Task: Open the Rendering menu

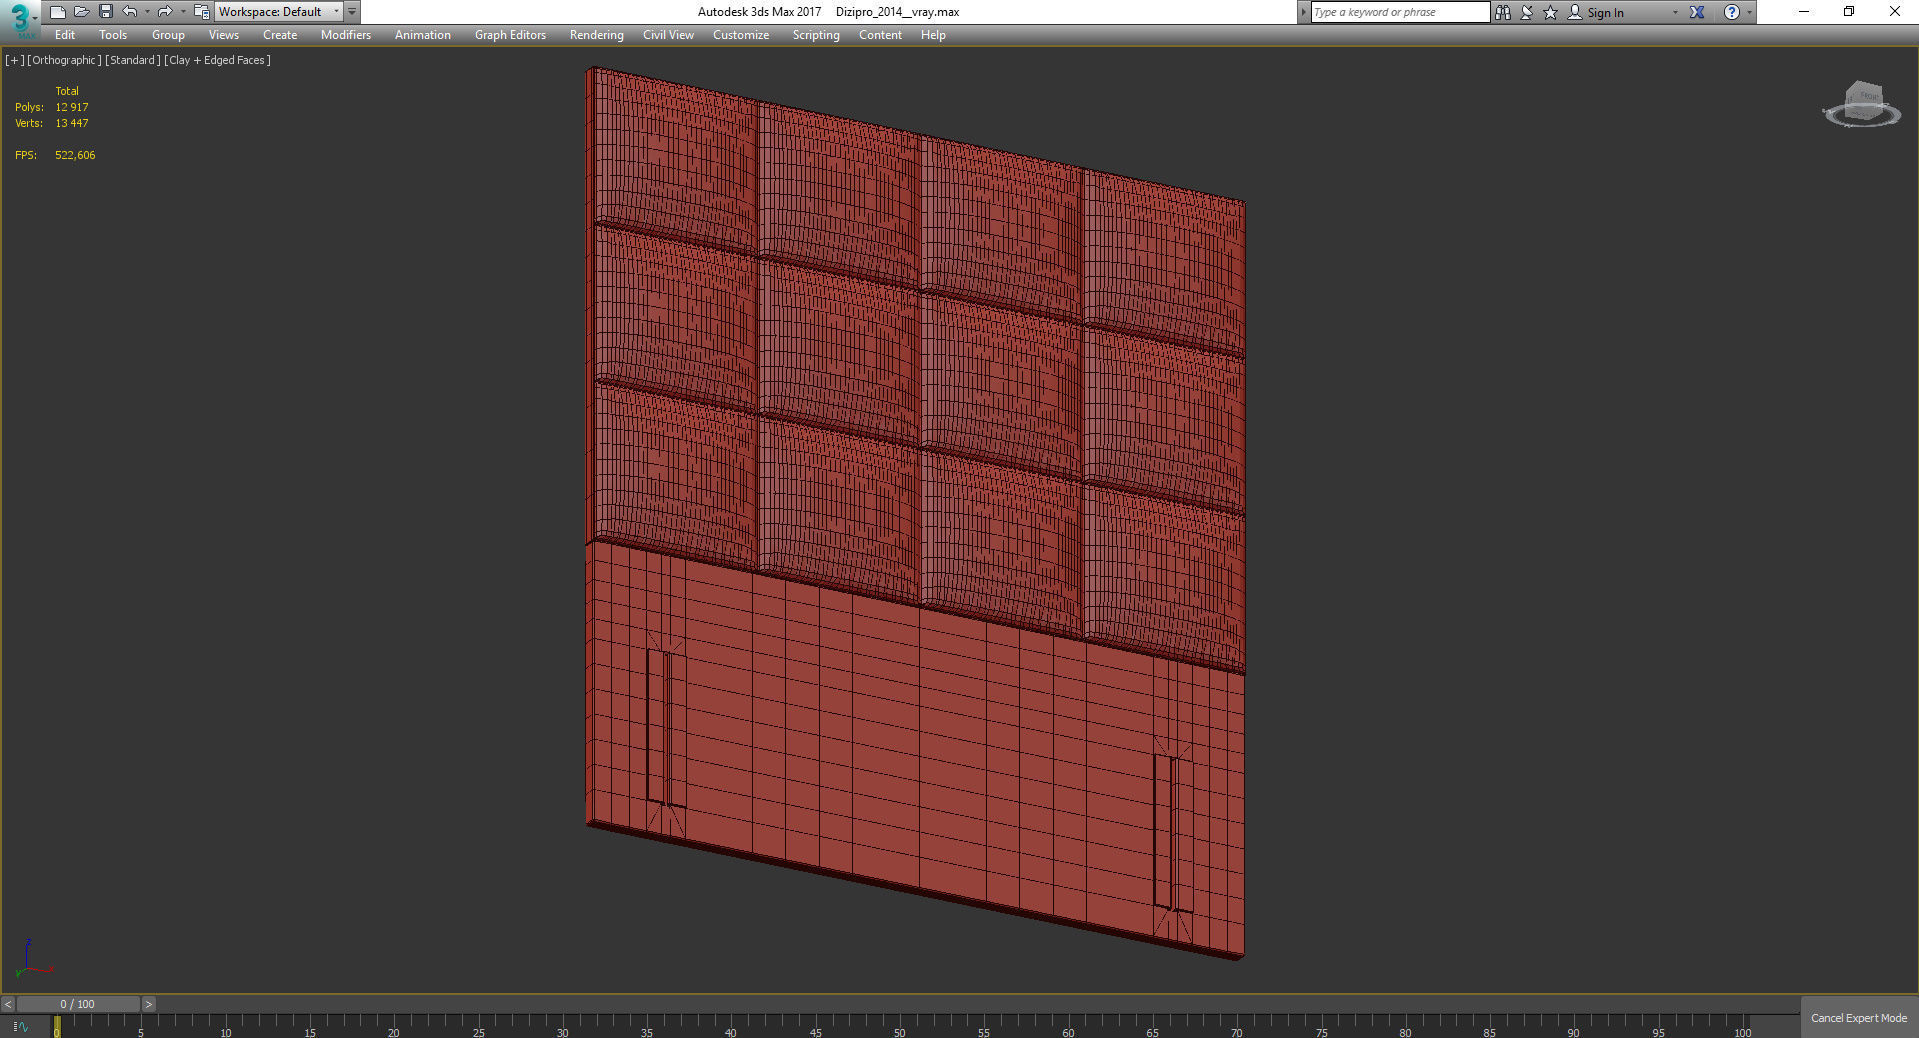Action: tap(597, 35)
